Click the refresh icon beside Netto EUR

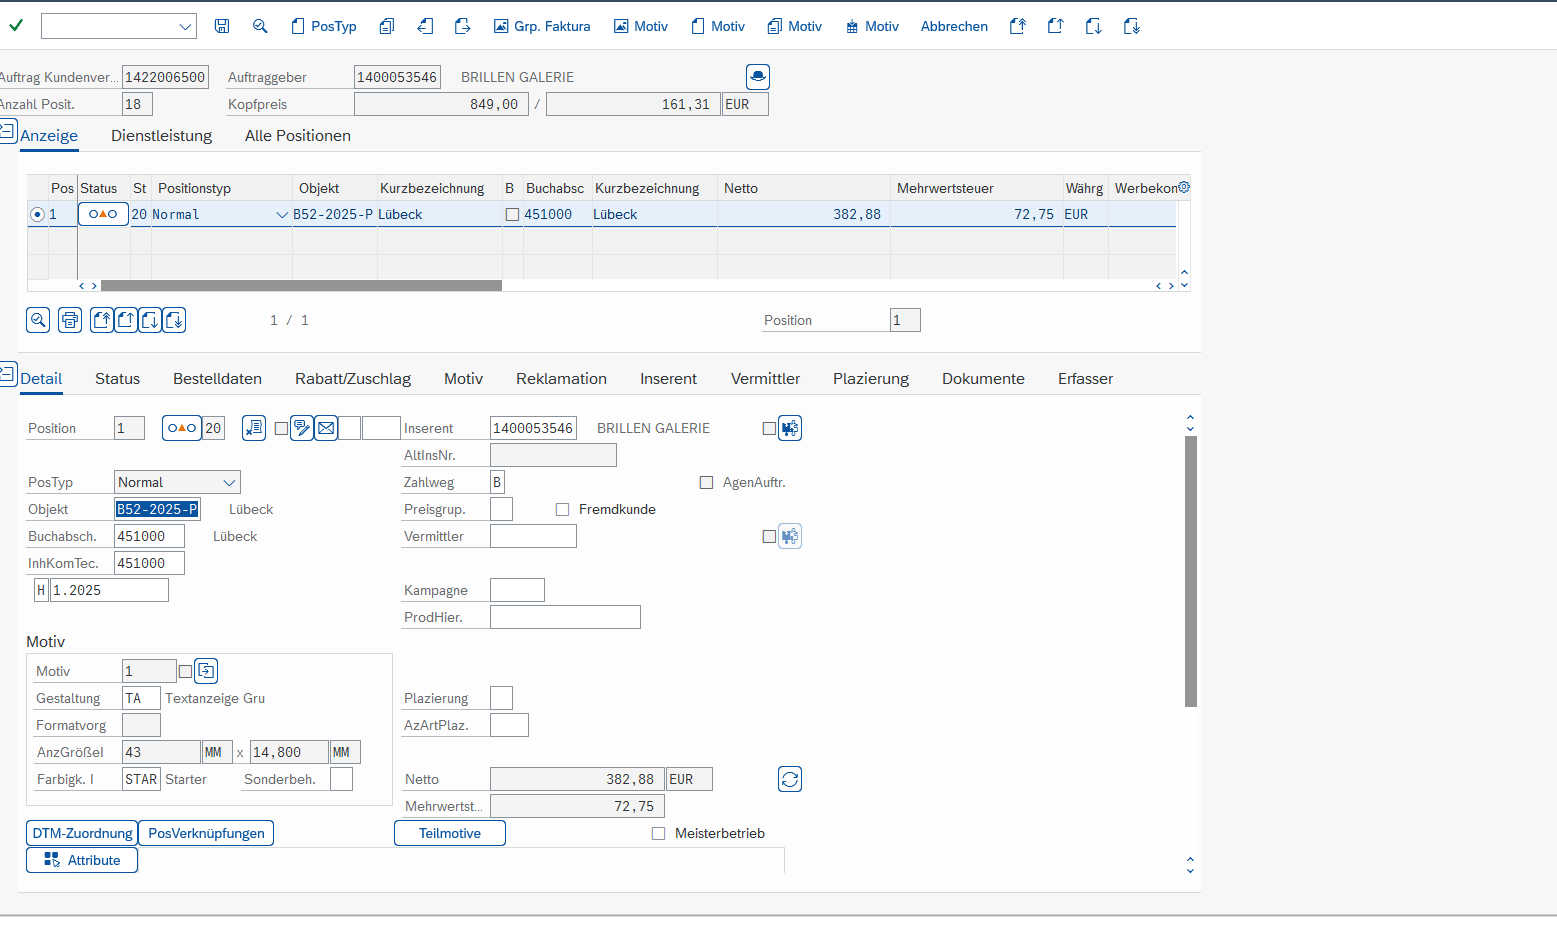[790, 779]
